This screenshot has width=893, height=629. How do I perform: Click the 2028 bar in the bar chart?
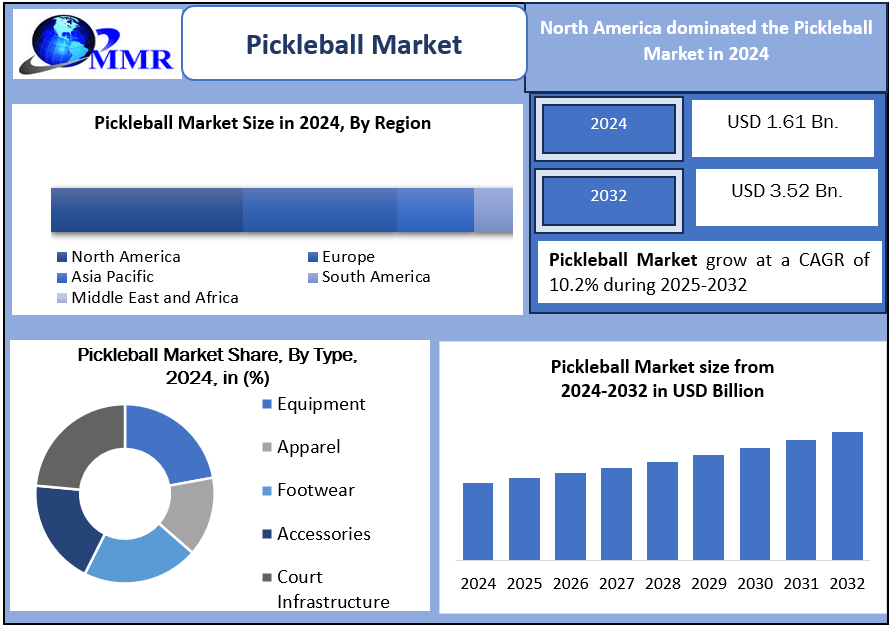coord(662,510)
